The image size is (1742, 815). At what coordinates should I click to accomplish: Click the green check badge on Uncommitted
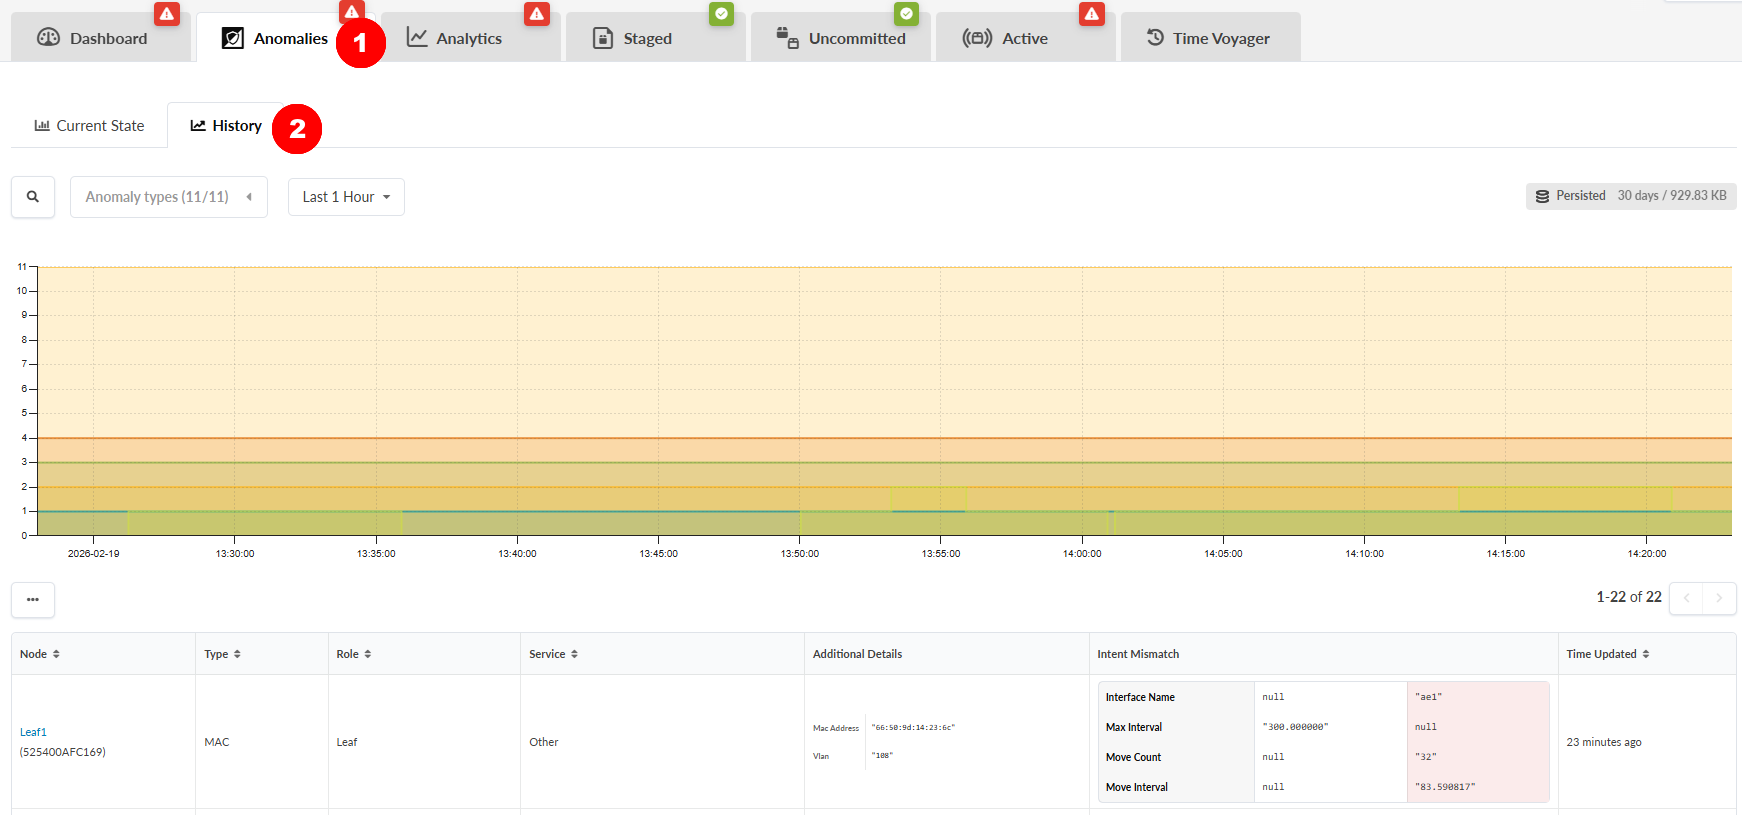[x=906, y=14]
